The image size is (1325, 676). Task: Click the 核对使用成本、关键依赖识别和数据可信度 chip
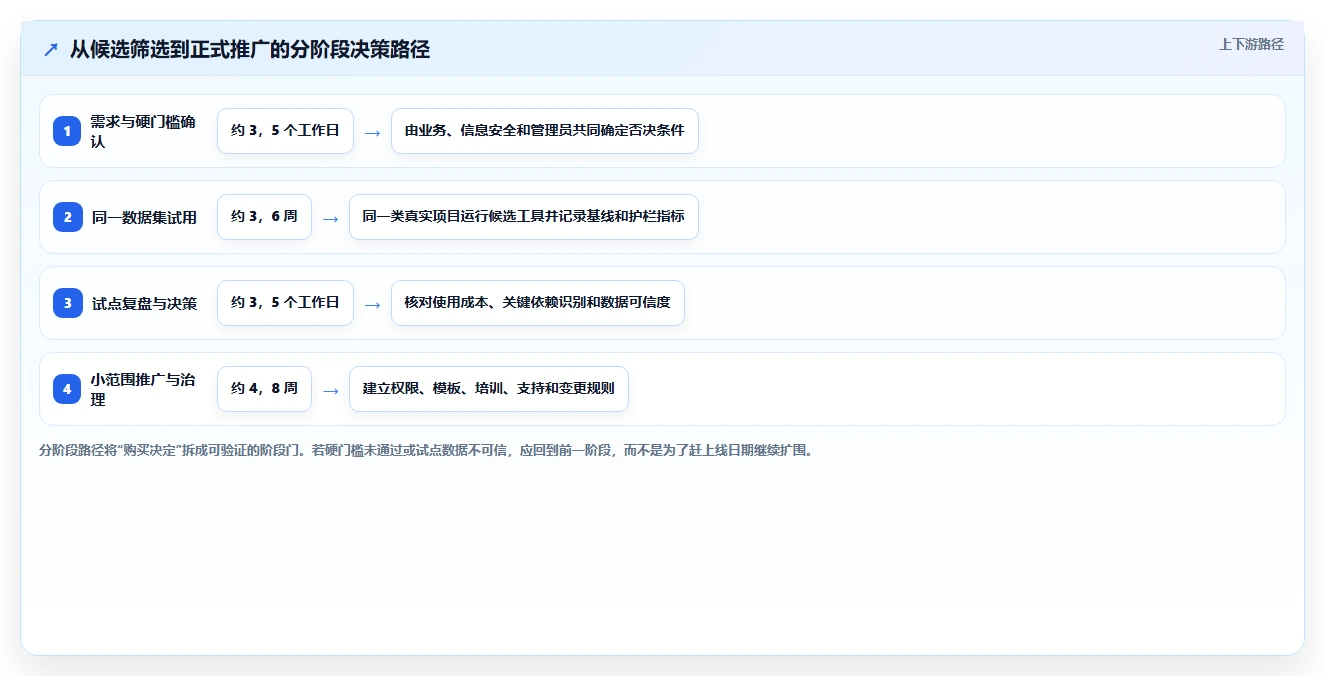click(537, 303)
